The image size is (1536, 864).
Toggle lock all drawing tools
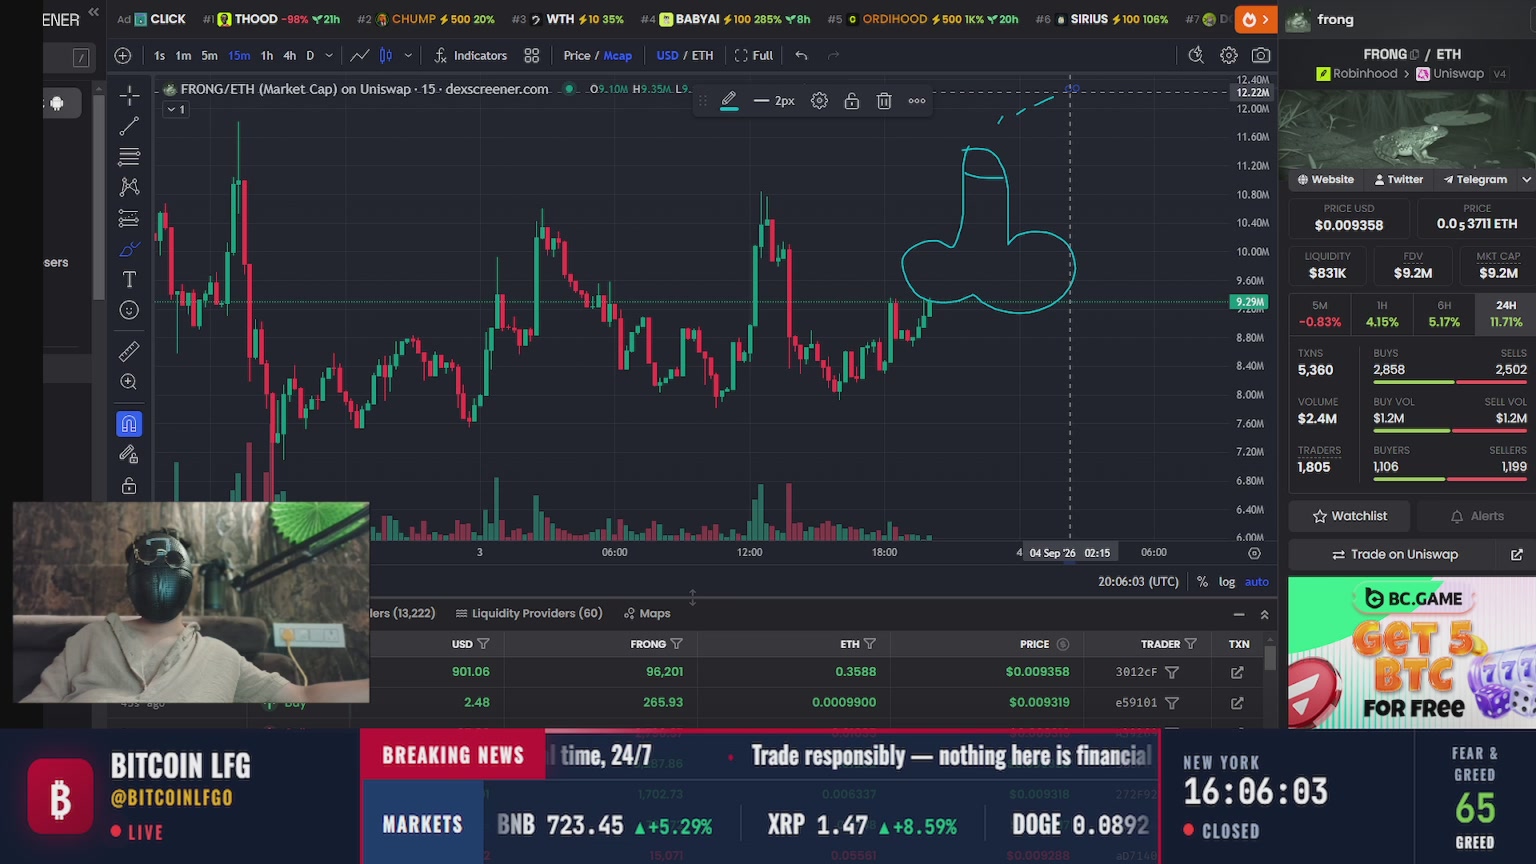(x=129, y=486)
